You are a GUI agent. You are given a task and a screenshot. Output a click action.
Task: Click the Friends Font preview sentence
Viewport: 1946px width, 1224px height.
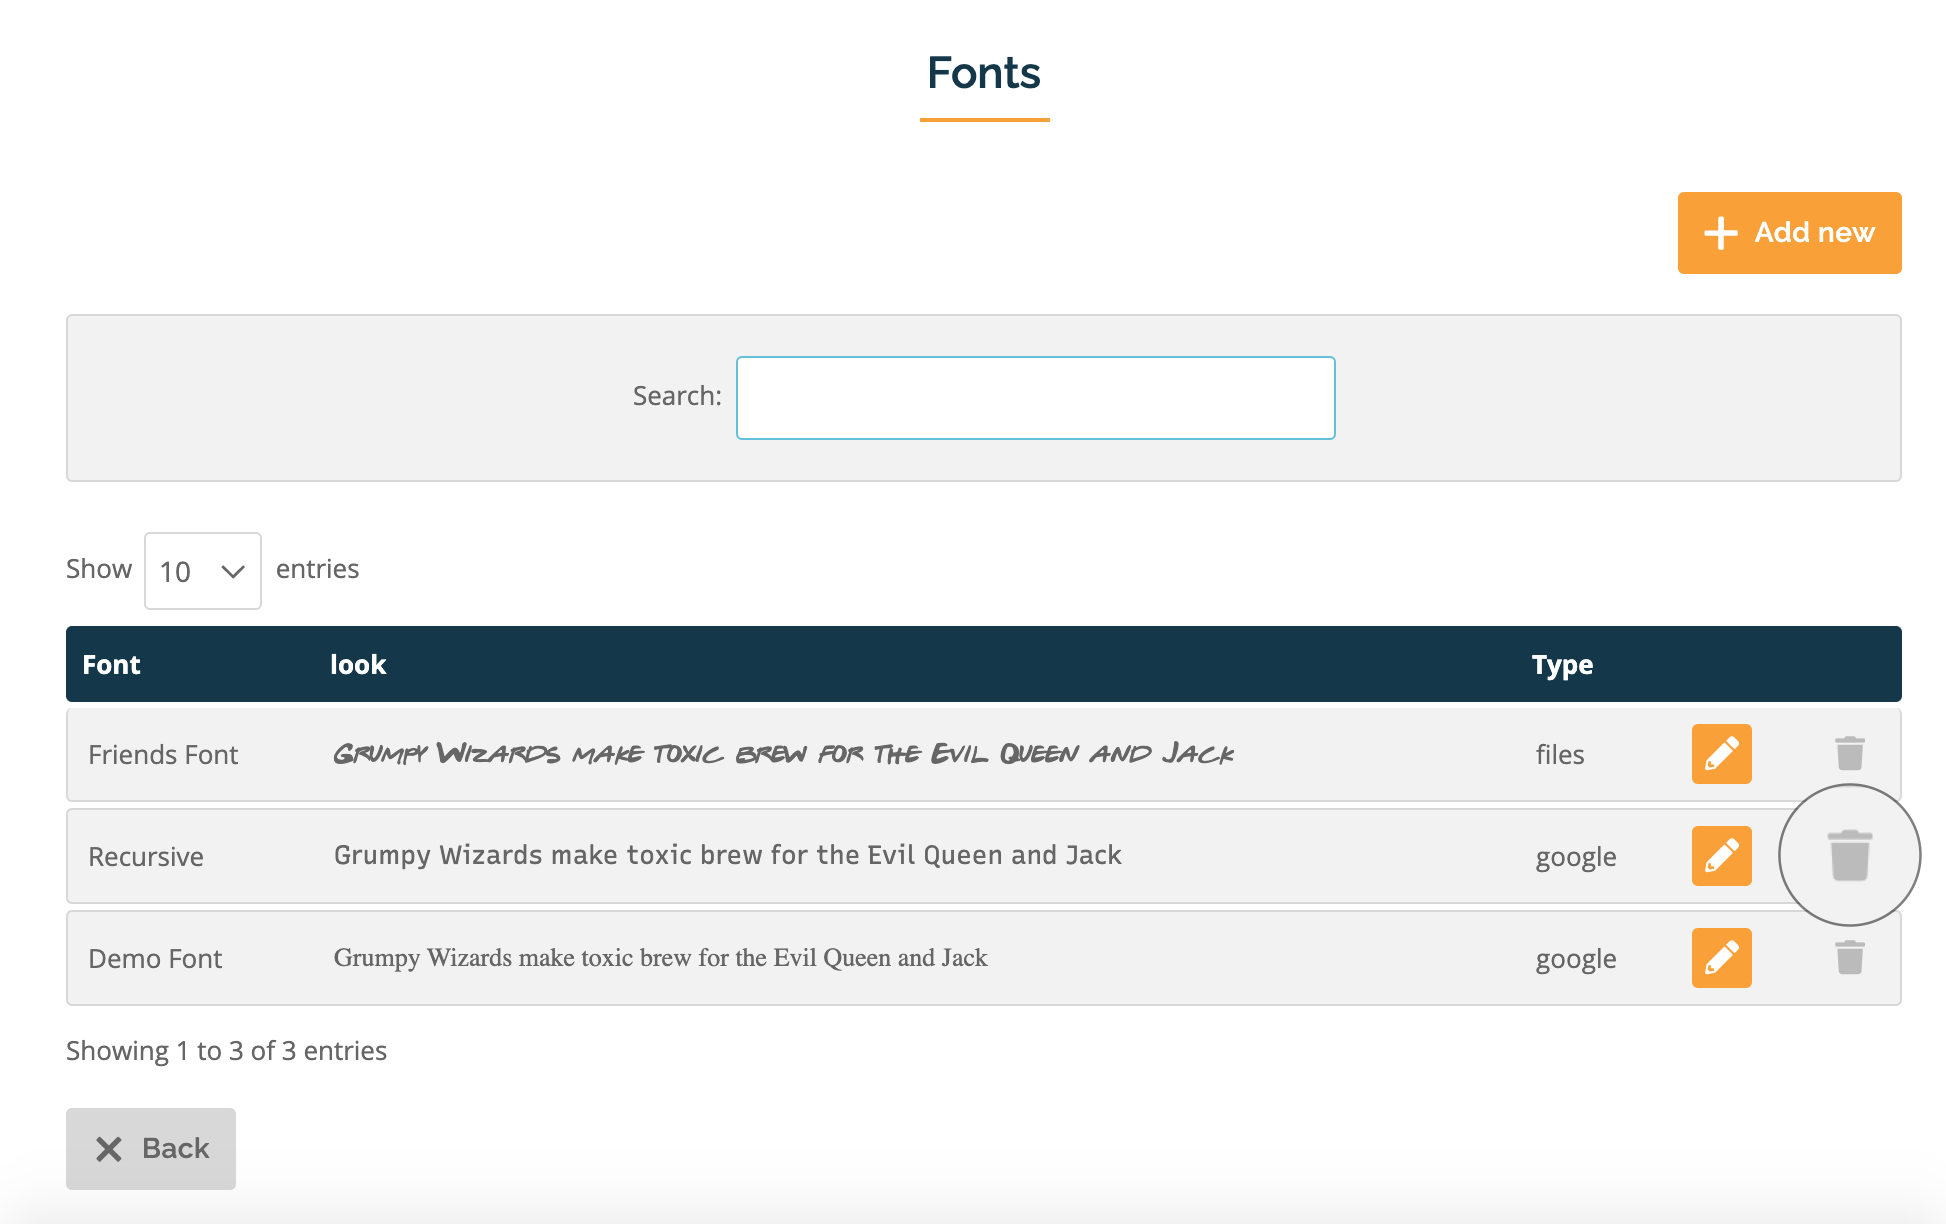[x=784, y=754]
